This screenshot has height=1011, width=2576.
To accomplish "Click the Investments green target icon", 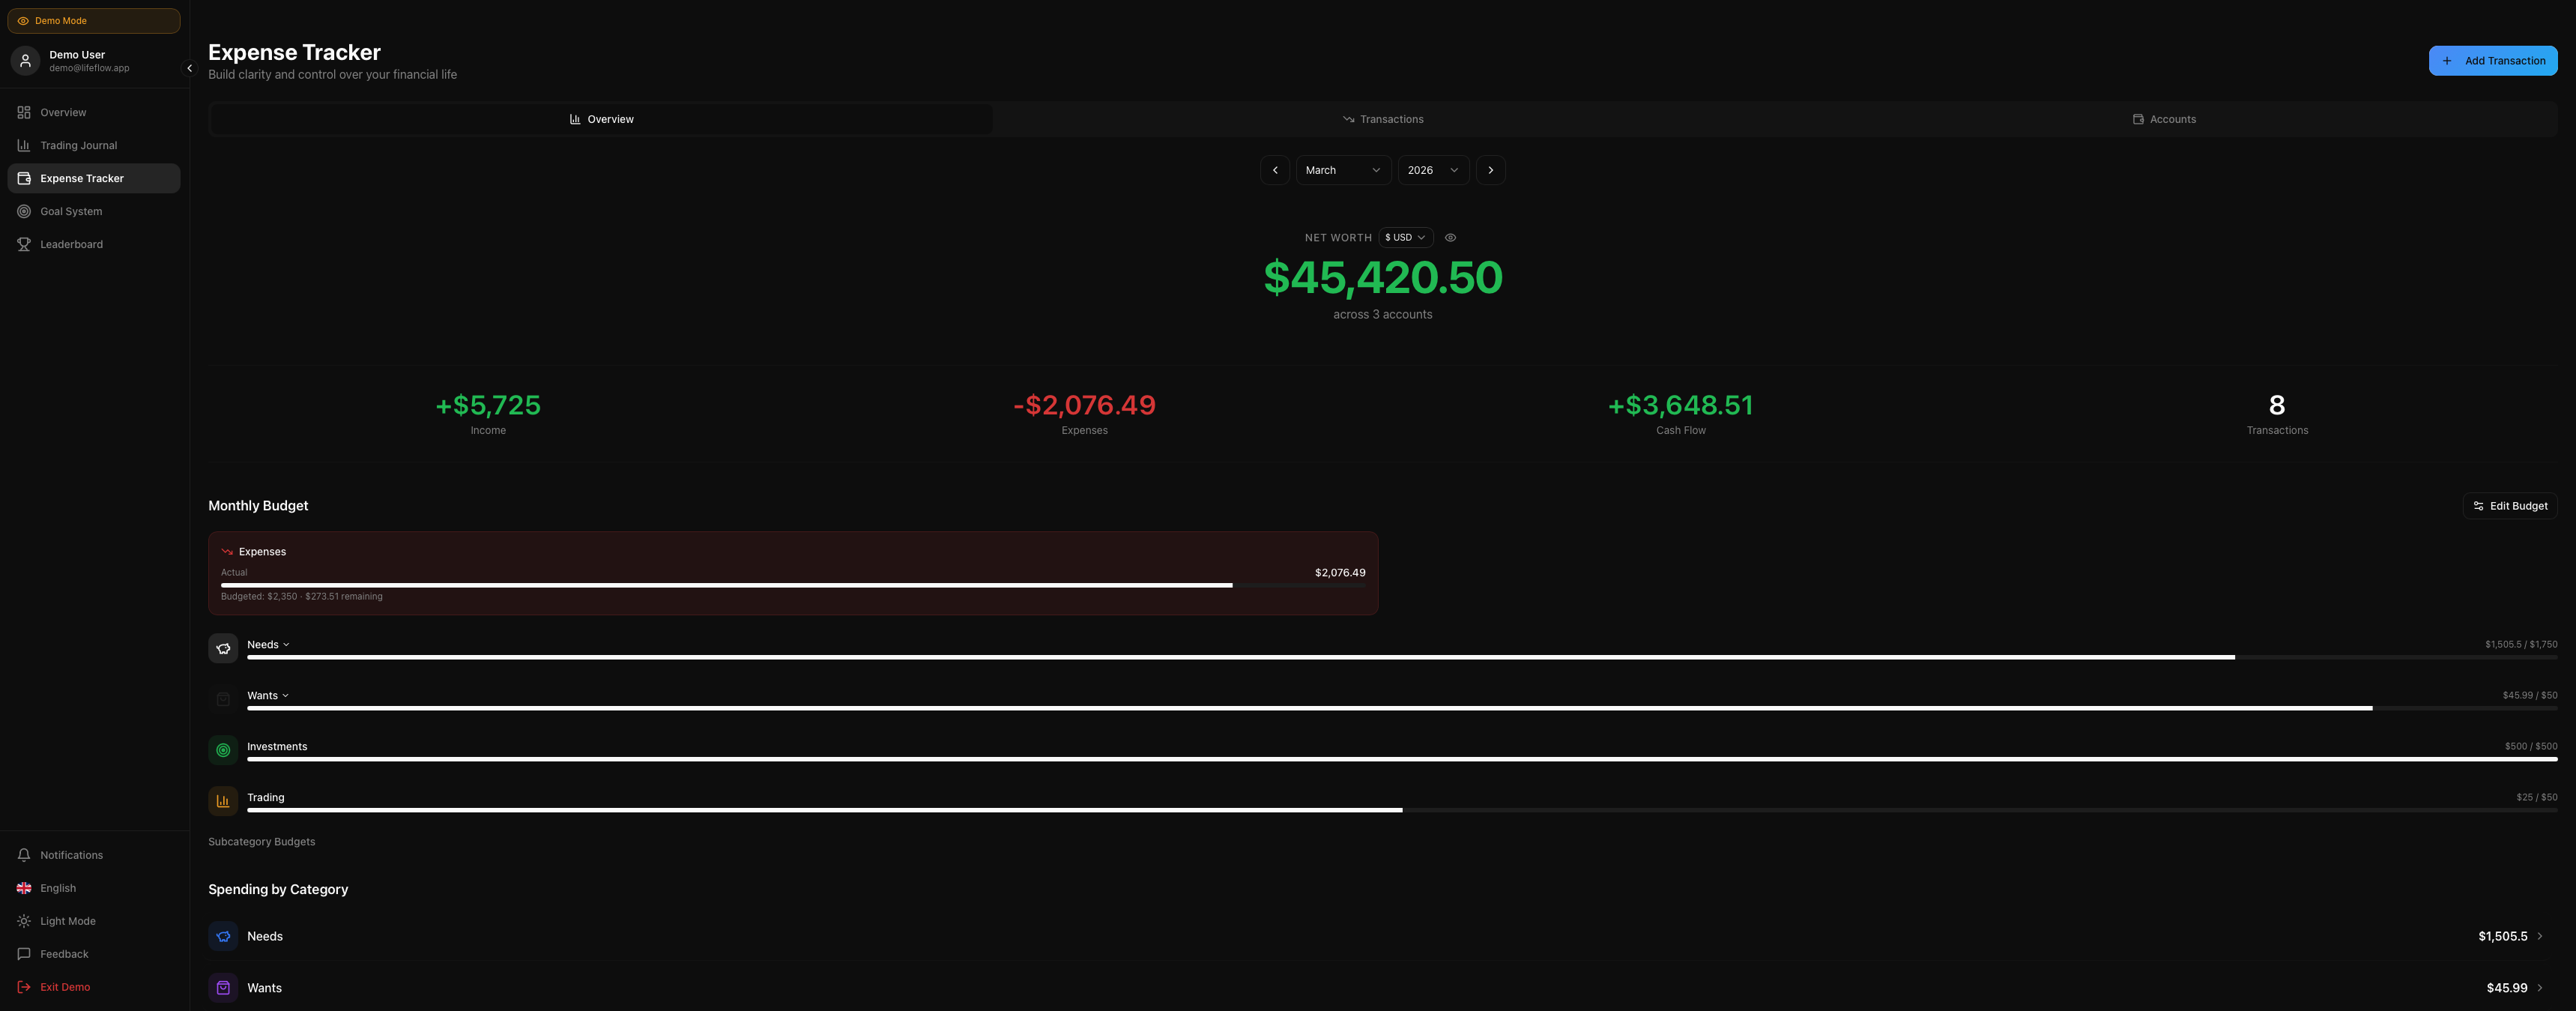I will [x=223, y=750].
